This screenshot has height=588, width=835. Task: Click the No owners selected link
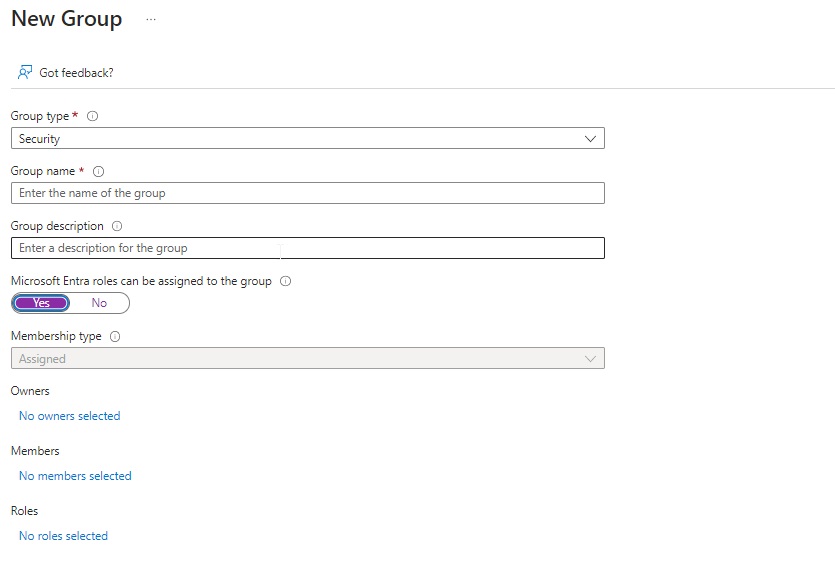tap(69, 416)
